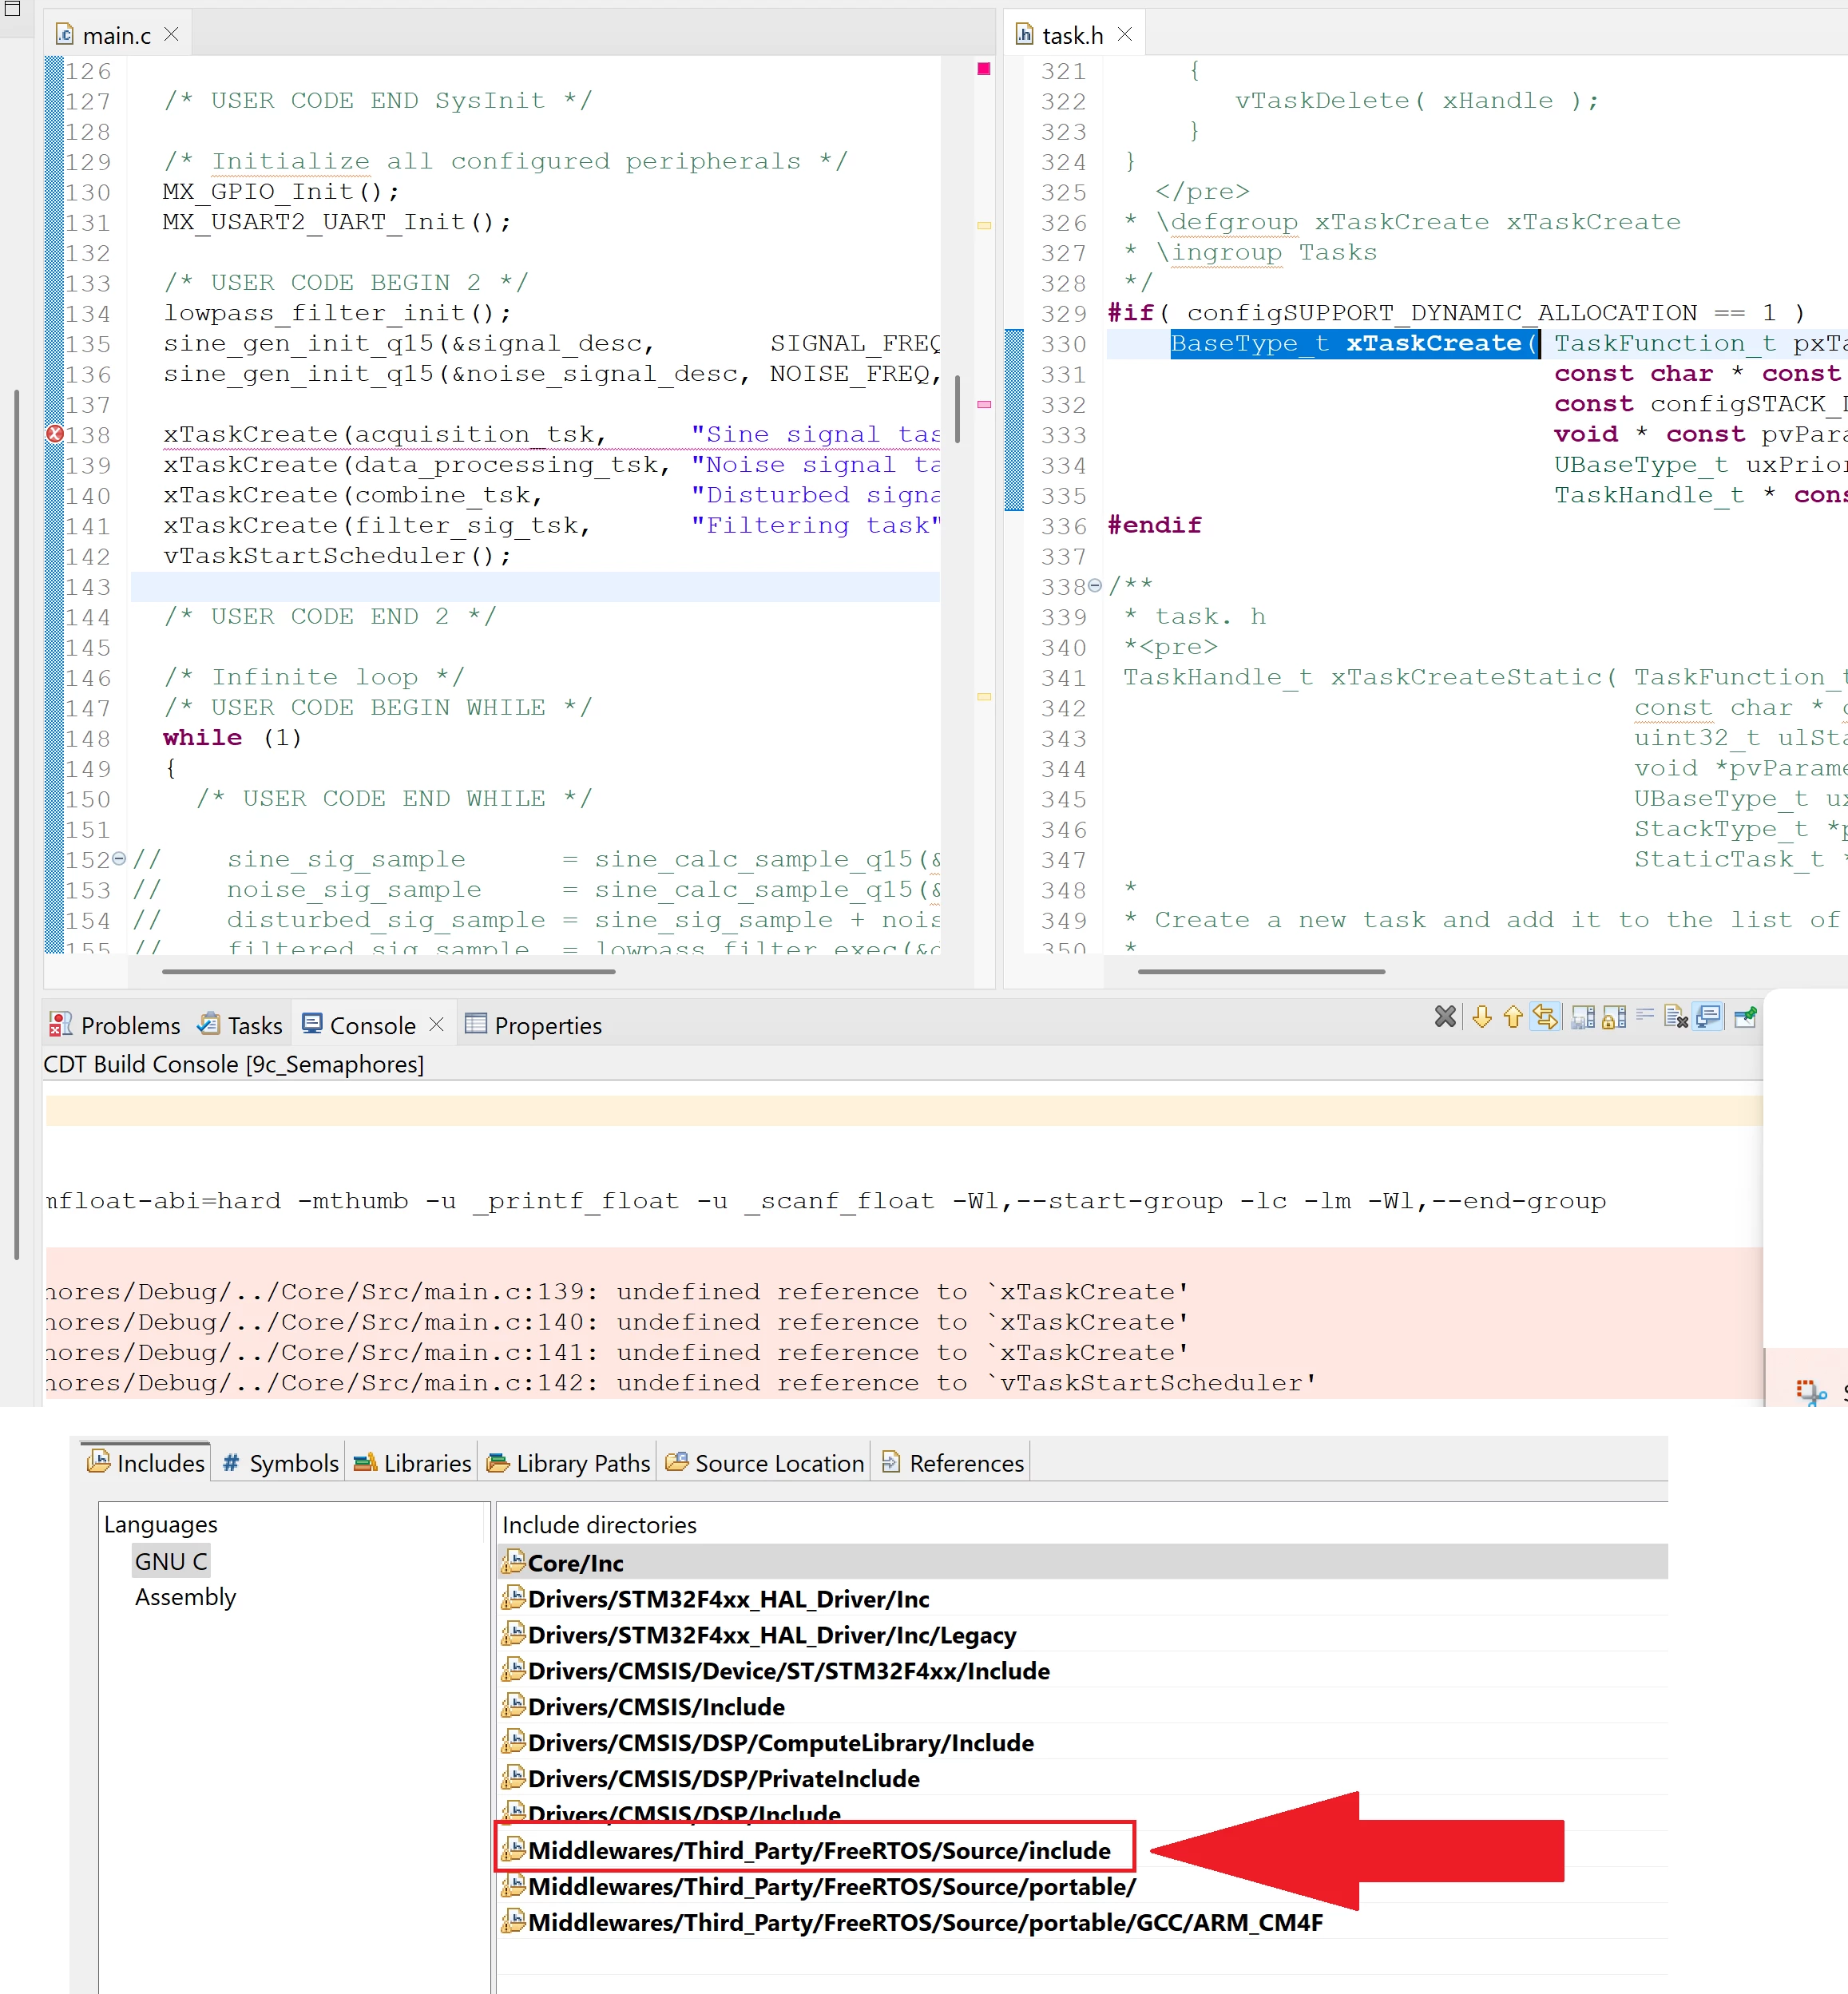Switch to the main.c editor tab

117,35
